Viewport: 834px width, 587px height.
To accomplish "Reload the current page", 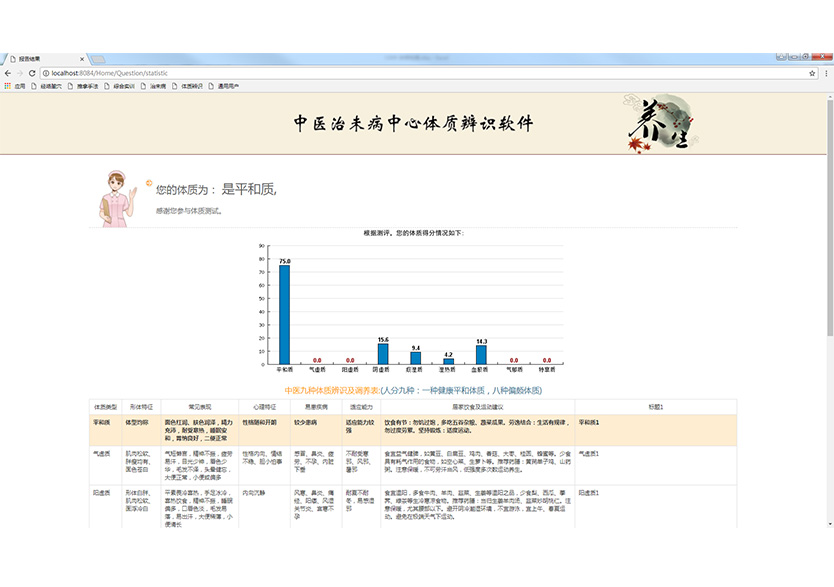I will 33,73.
